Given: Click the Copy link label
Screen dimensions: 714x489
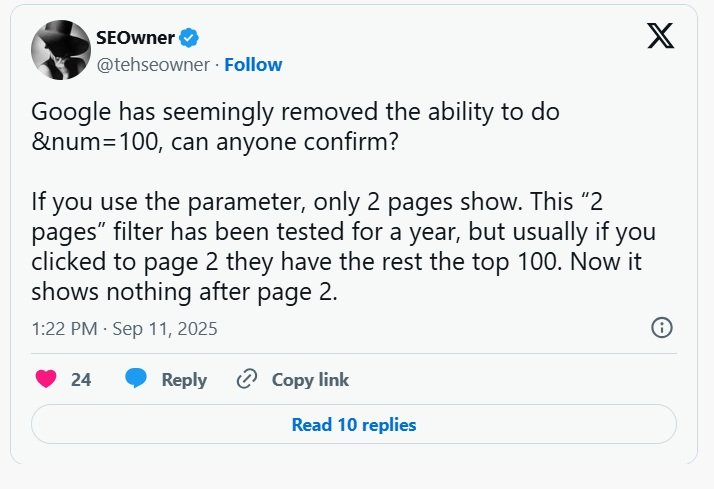Looking at the screenshot, I should pos(310,379).
